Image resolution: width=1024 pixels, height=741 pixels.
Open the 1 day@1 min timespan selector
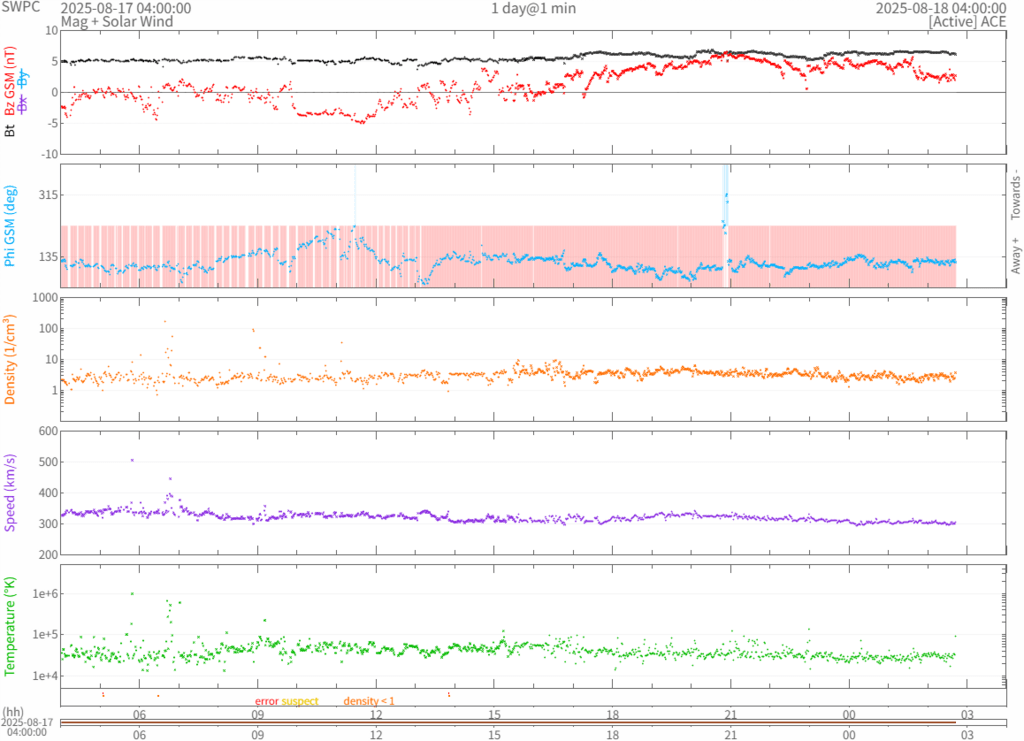533,8
